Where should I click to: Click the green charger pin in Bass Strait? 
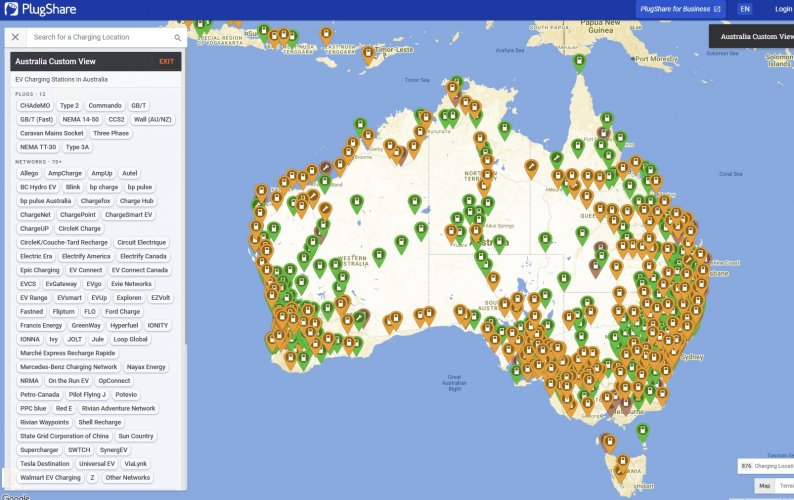pyautogui.click(x=642, y=432)
